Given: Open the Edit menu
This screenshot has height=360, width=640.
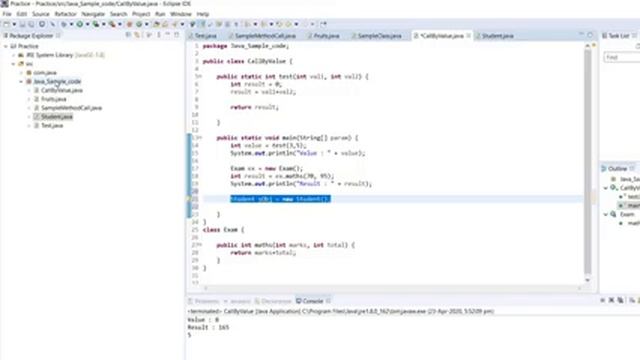Looking at the screenshot, I should pyautogui.click(x=22, y=14).
